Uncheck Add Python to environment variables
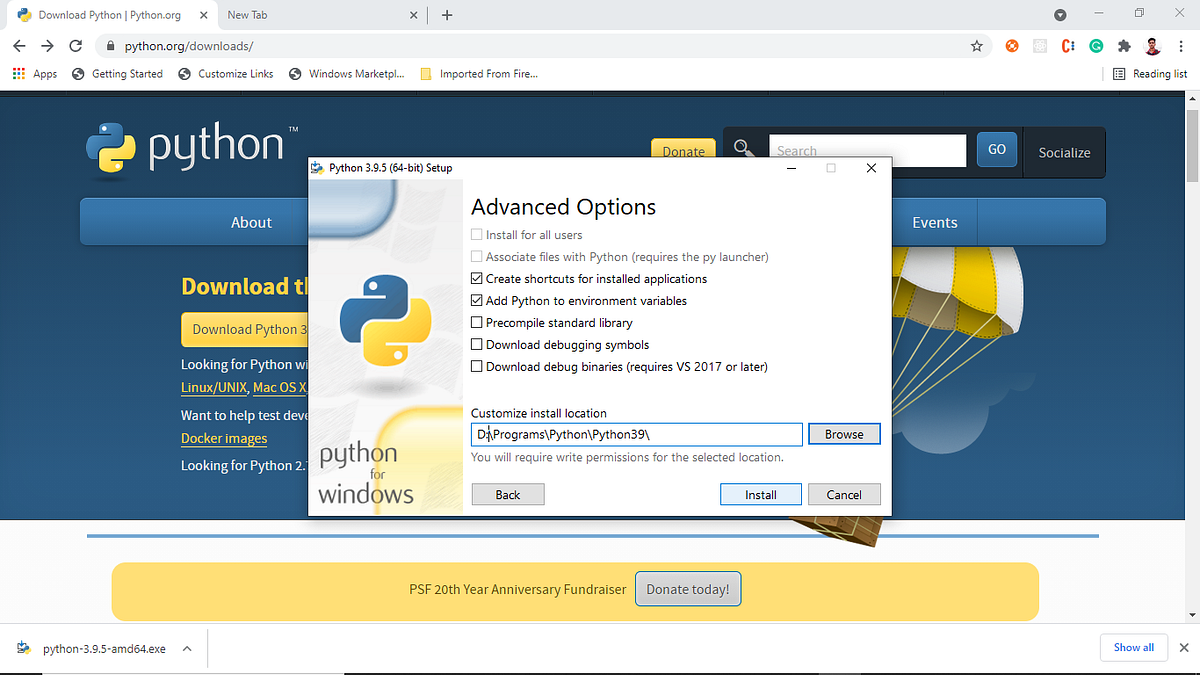1200x675 pixels. pos(477,300)
